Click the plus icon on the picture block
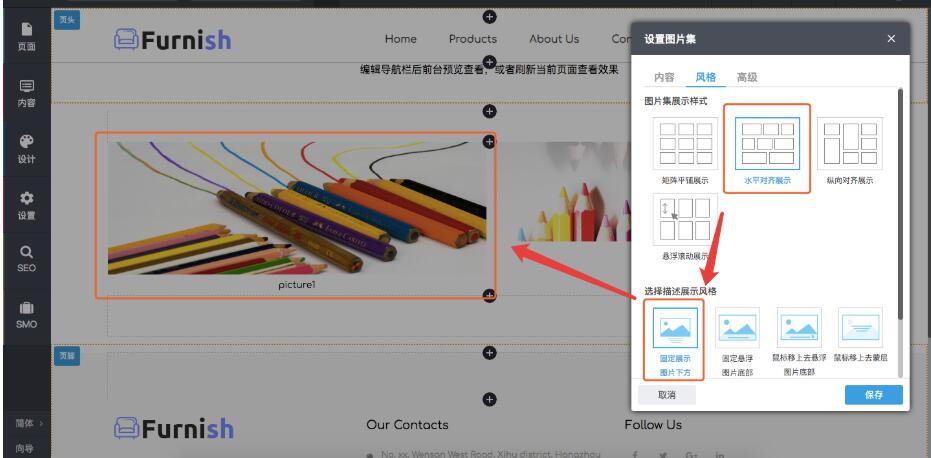Image resolution: width=931 pixels, height=458 pixels. pyautogui.click(x=489, y=142)
